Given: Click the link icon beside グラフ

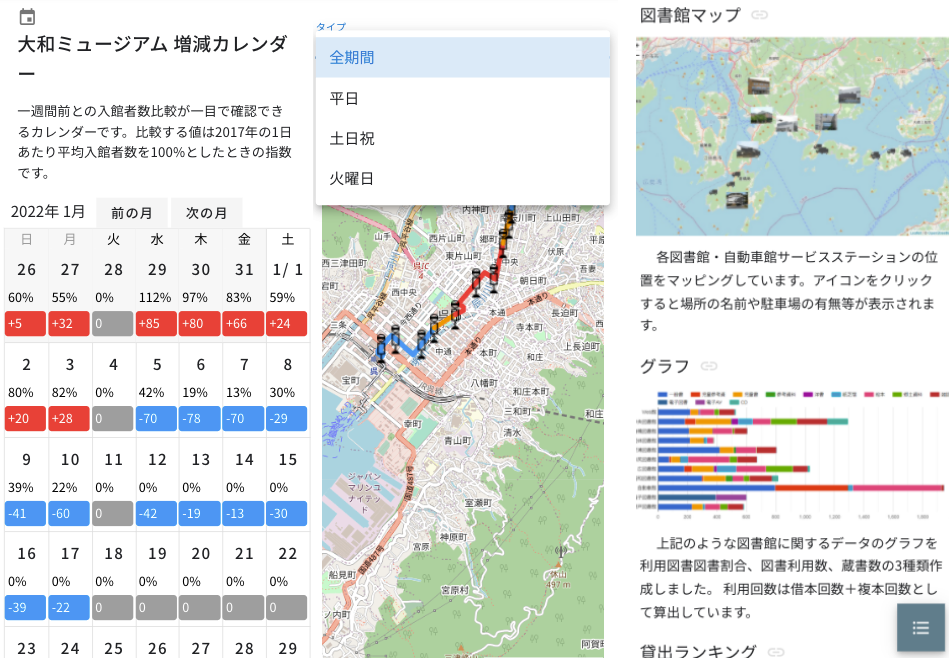Looking at the screenshot, I should coord(709,366).
